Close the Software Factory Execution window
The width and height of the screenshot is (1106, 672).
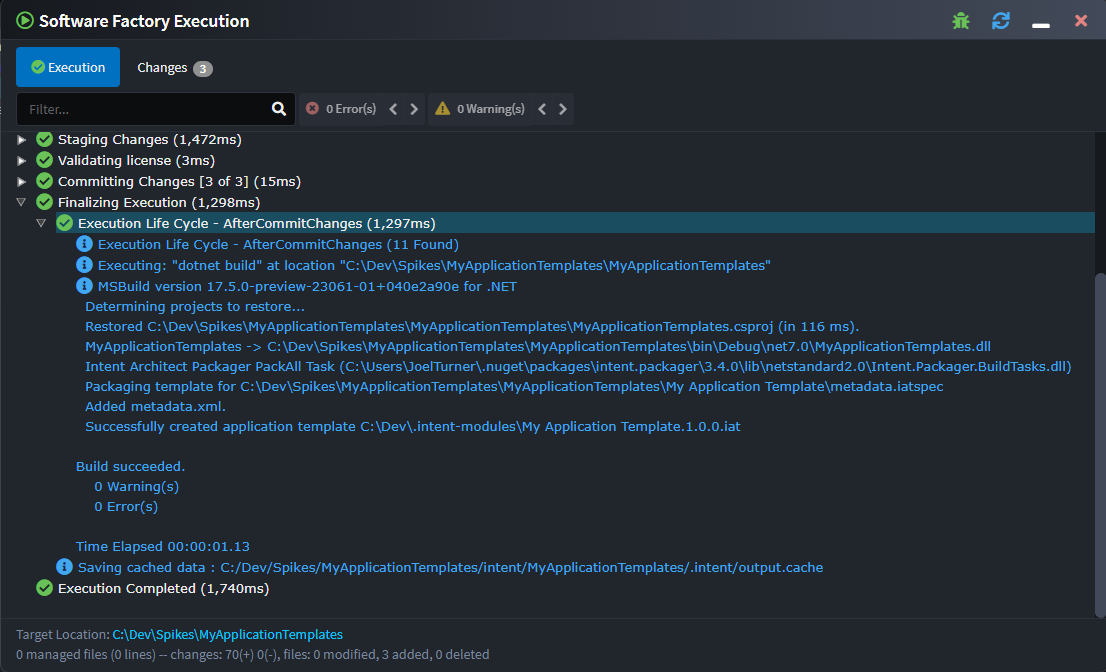point(1081,20)
